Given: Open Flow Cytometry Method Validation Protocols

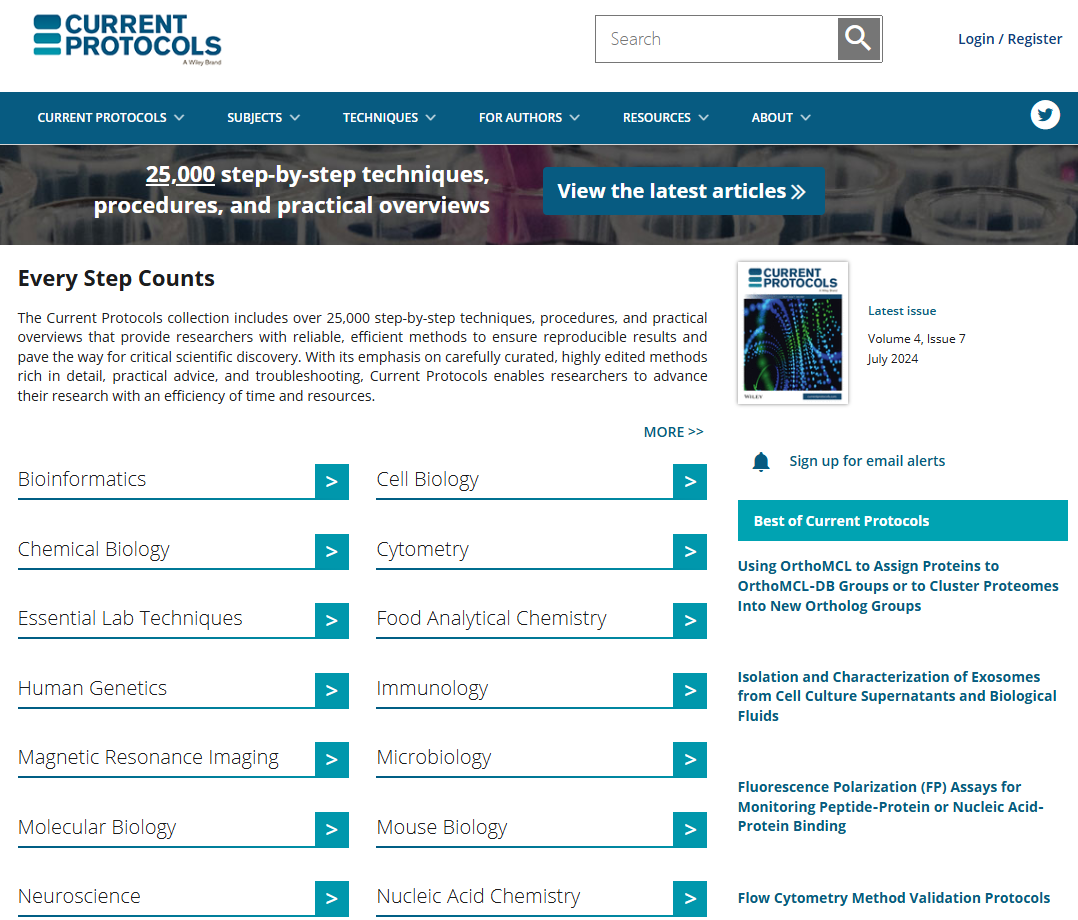Looking at the screenshot, I should 894,898.
